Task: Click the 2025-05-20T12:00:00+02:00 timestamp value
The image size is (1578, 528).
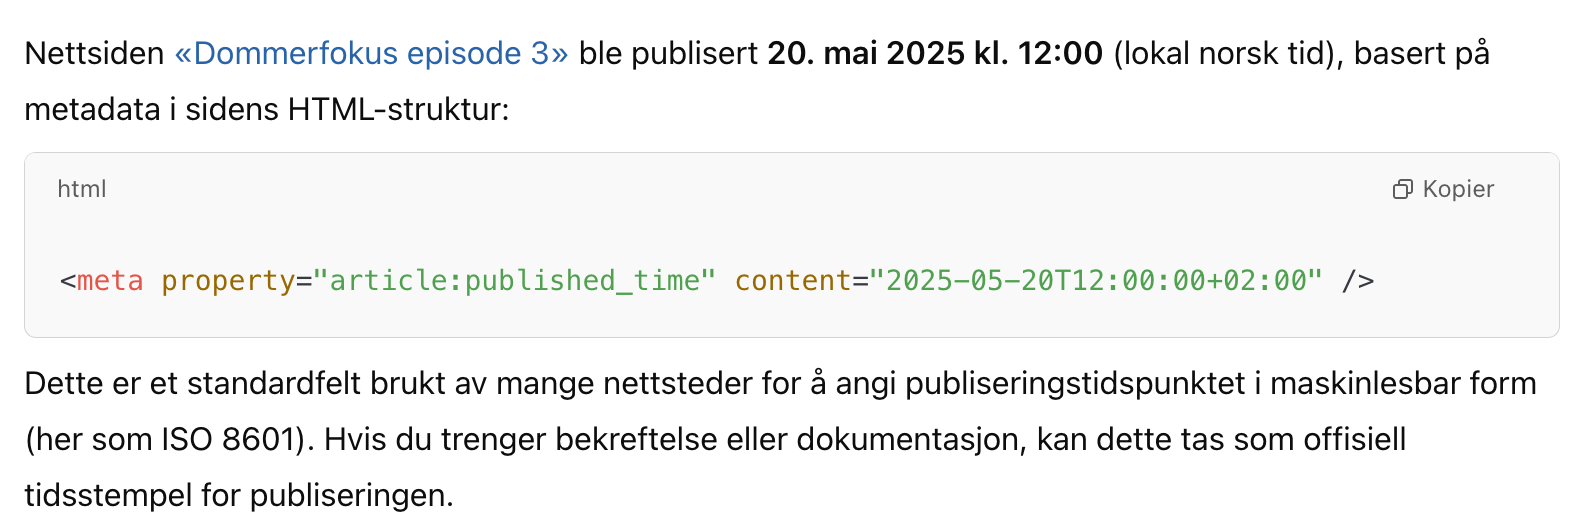Action: (x=1096, y=281)
